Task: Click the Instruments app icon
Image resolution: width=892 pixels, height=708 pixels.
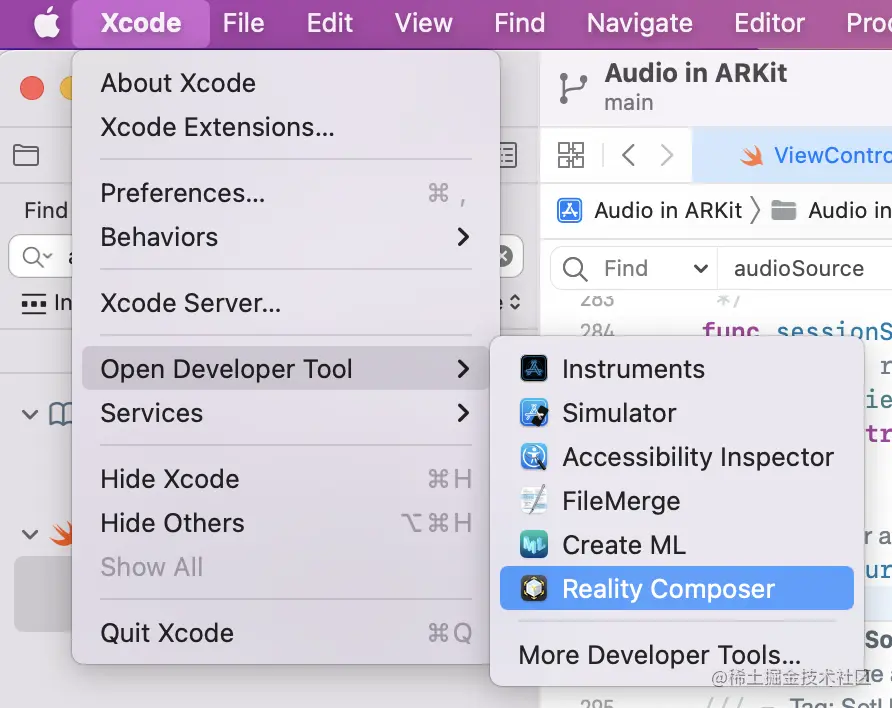Action: click(x=534, y=369)
